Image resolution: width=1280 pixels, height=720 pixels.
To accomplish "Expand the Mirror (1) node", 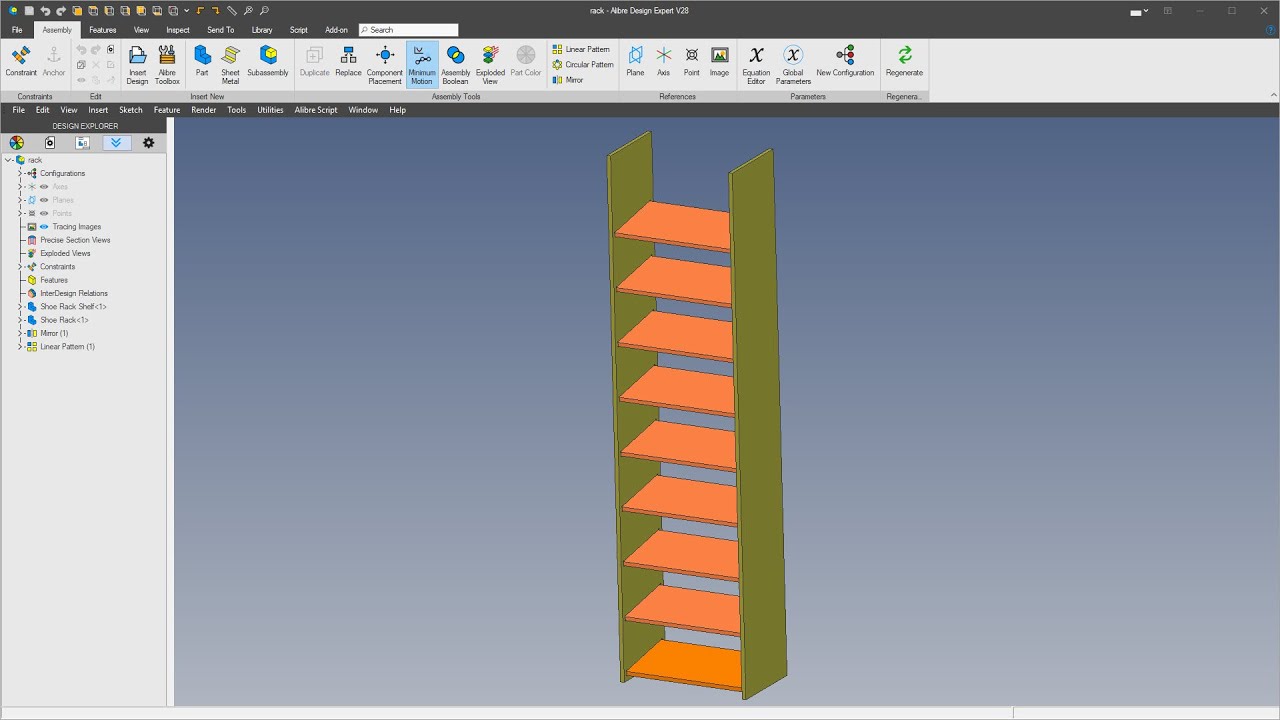I will pyautogui.click(x=20, y=333).
